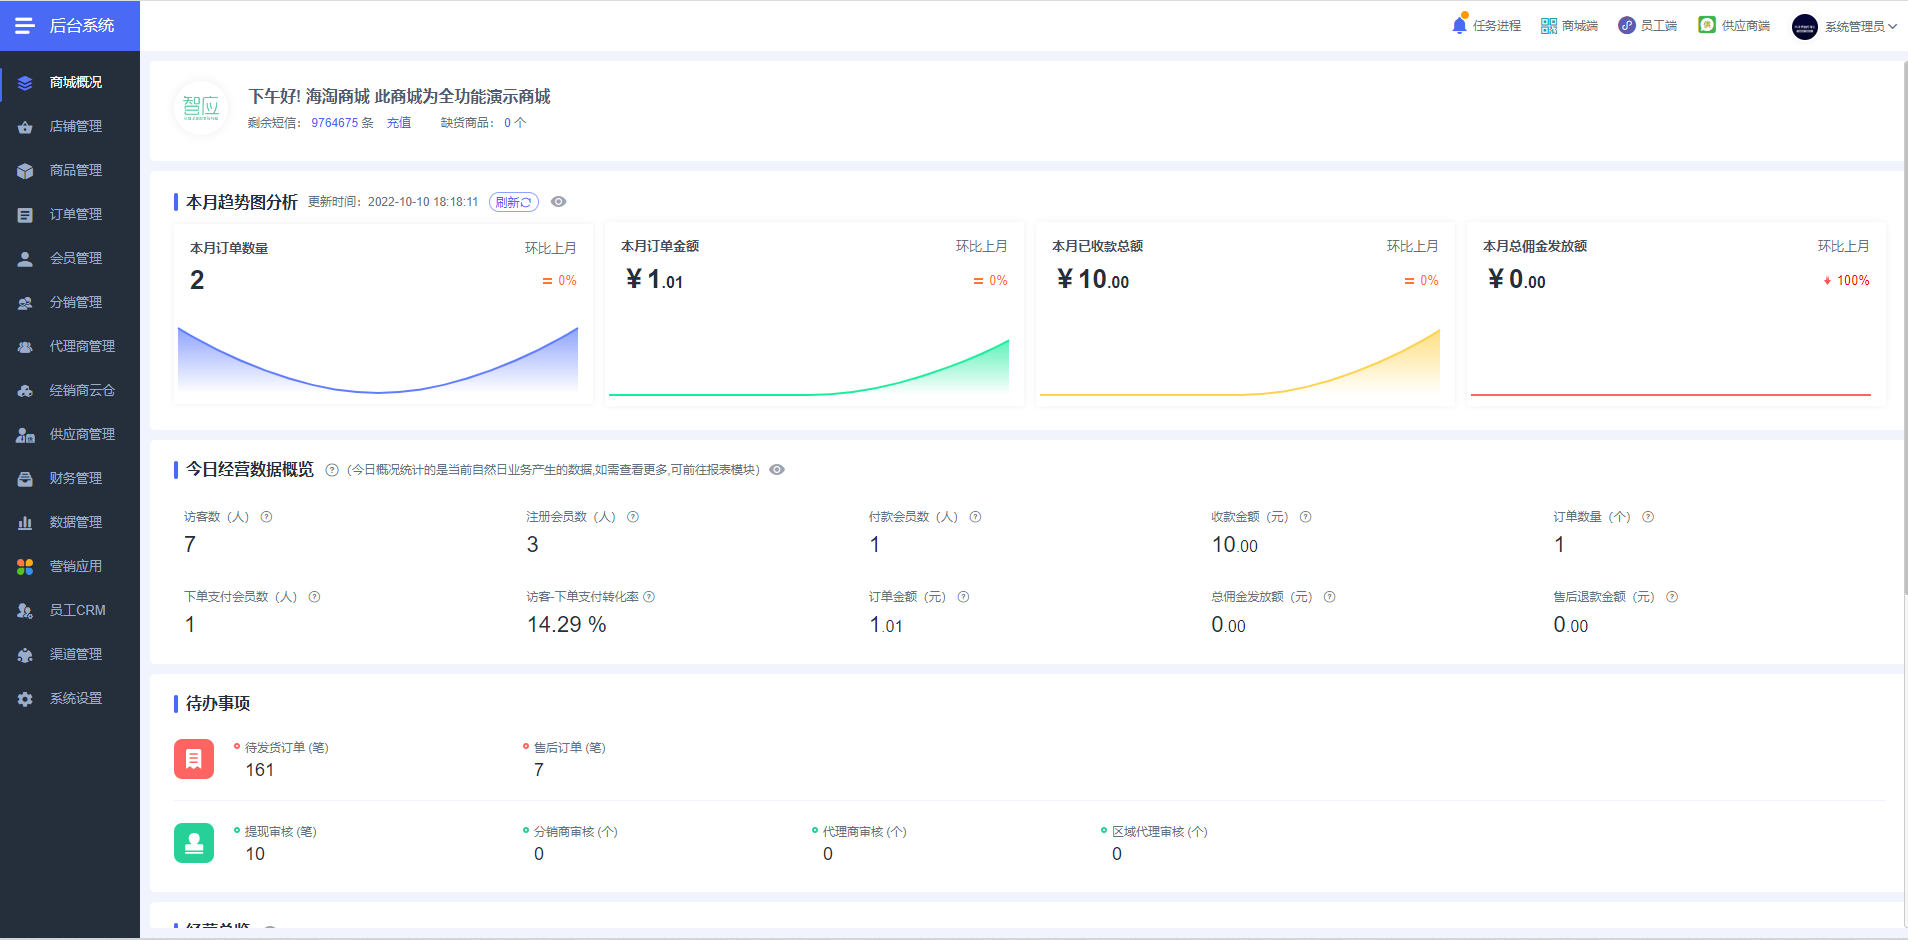Click the 161 pending shipment orders count
The width and height of the screenshot is (1908, 940).
[260, 770]
